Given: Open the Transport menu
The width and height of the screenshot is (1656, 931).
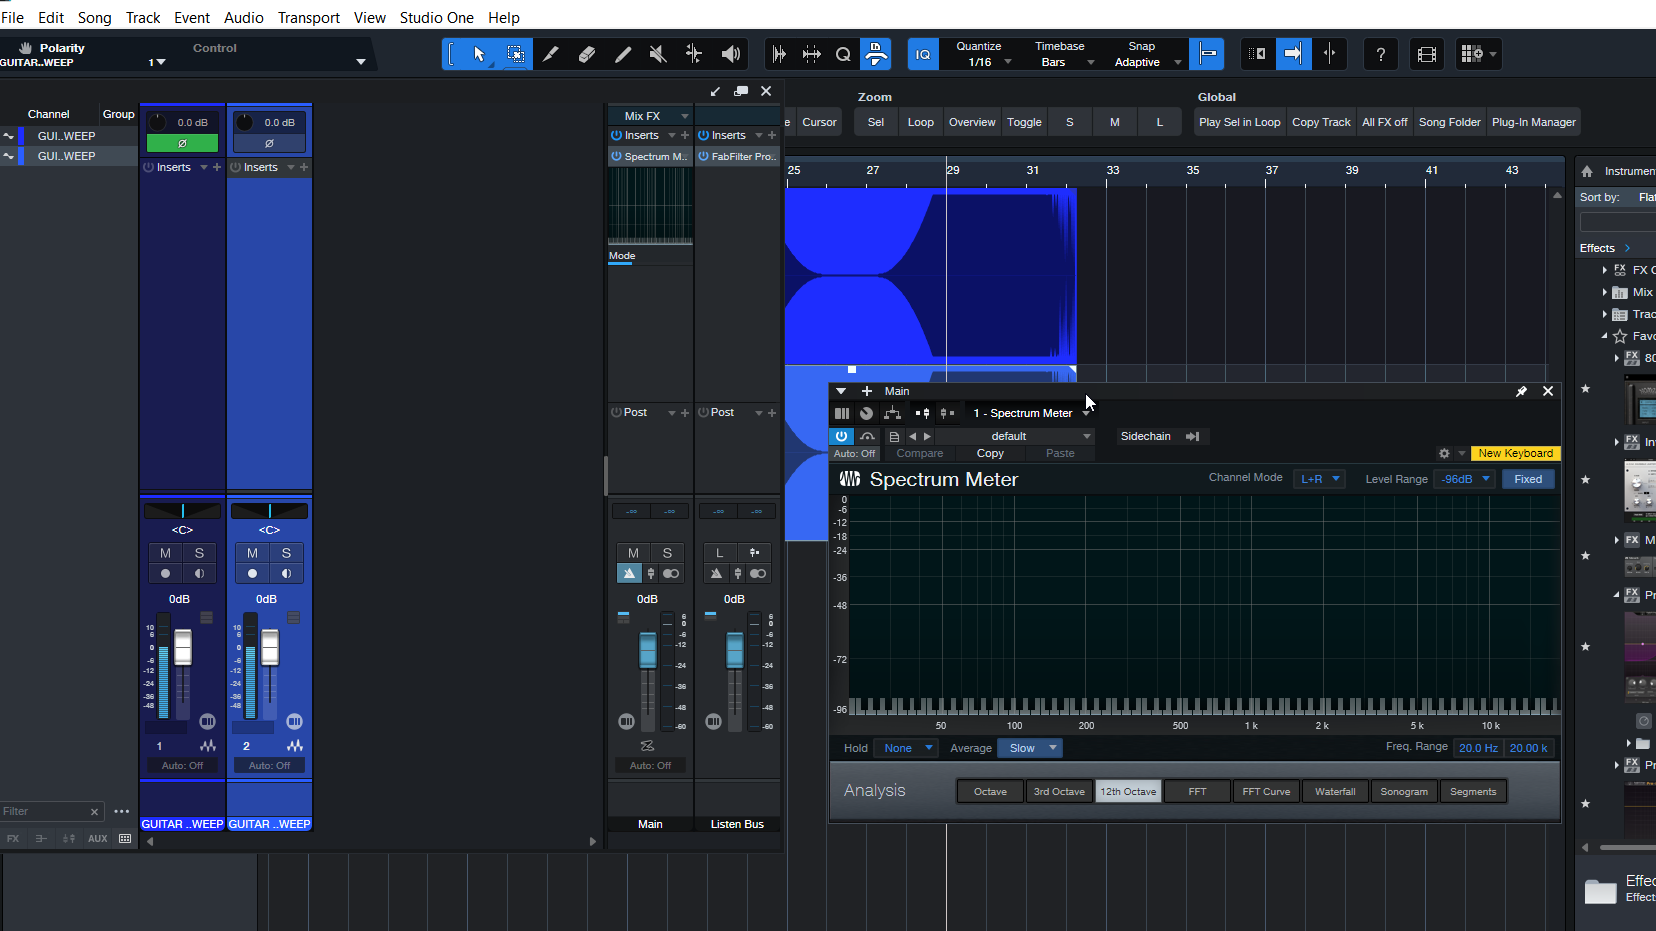Looking at the screenshot, I should pos(308,17).
